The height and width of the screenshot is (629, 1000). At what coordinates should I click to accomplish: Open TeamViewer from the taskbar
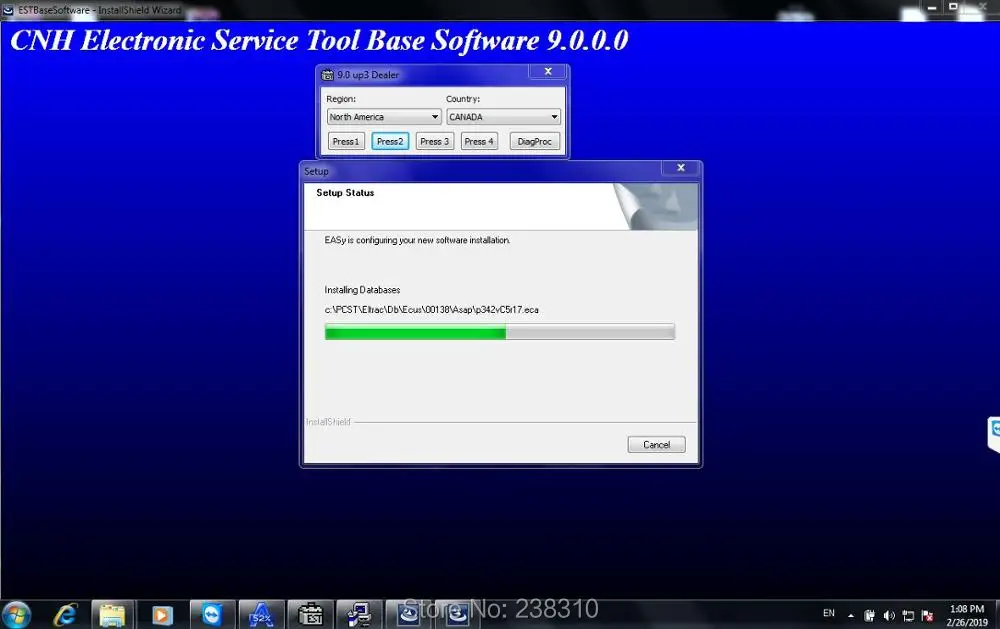pos(212,615)
